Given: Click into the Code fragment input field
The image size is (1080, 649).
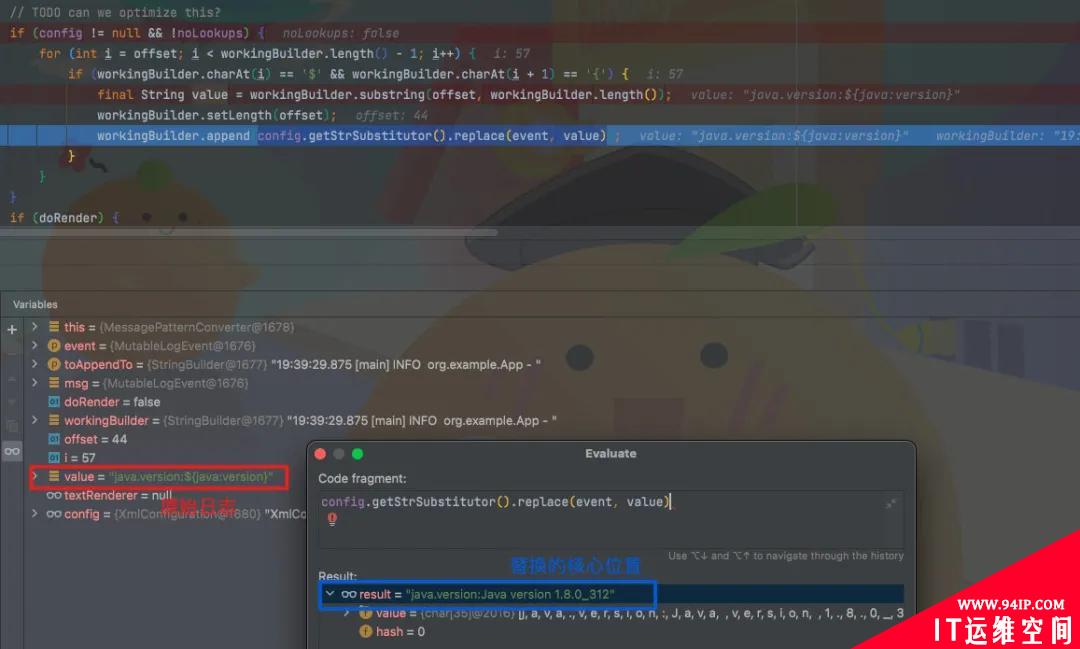Looking at the screenshot, I should pos(610,519).
